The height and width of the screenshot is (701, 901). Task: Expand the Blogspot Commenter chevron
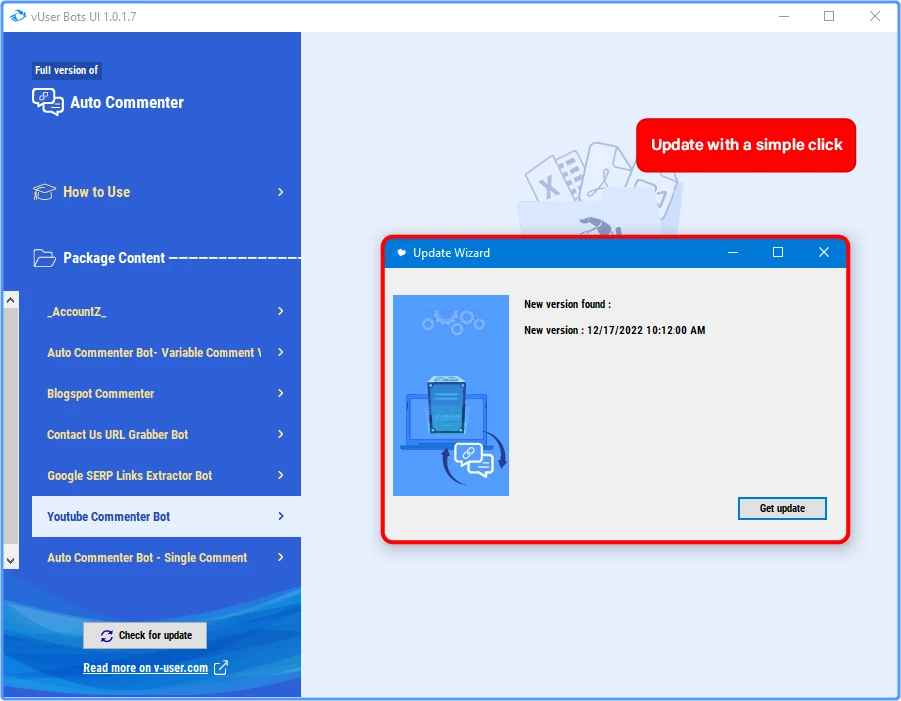tap(280, 393)
